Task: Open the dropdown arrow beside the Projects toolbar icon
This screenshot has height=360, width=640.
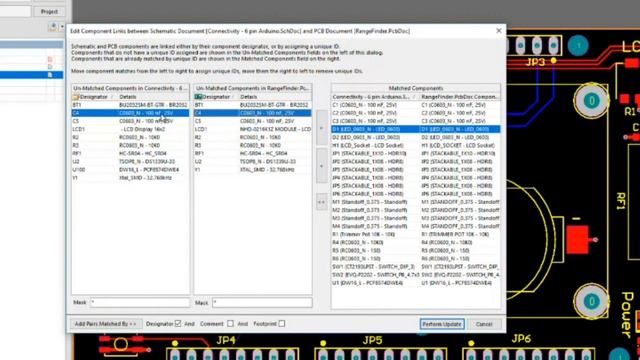Action: coord(62,27)
